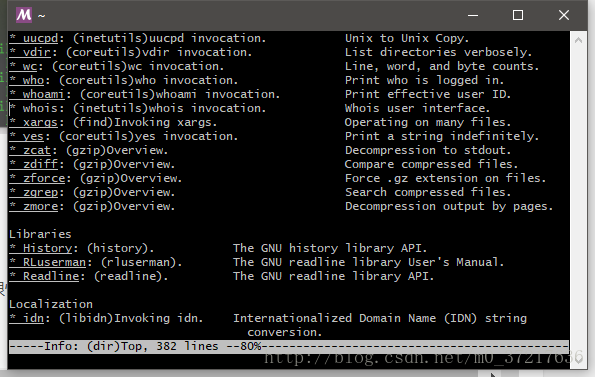Close the terminal window

click(564, 15)
